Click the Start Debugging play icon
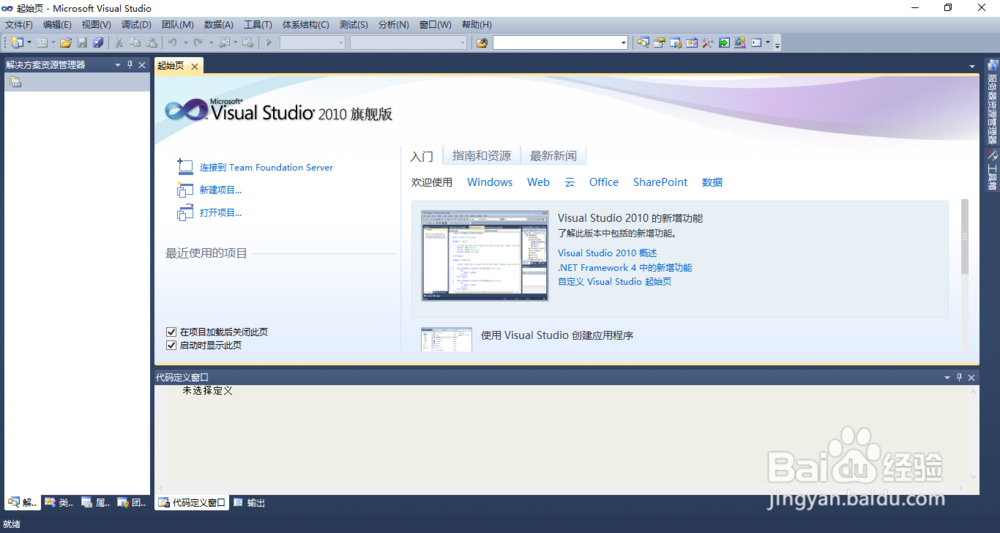Screen dimensions: 1000x533 point(269,43)
